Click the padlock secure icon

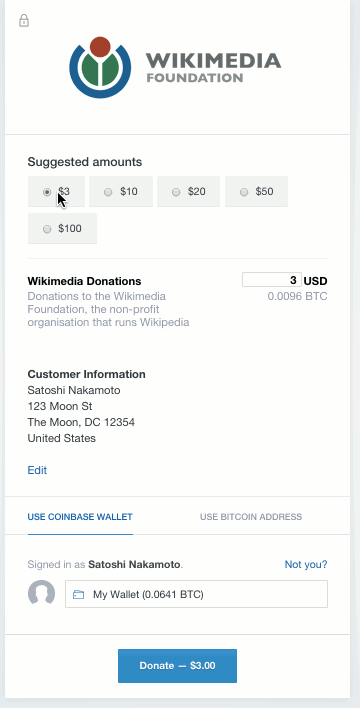click(x=24, y=21)
